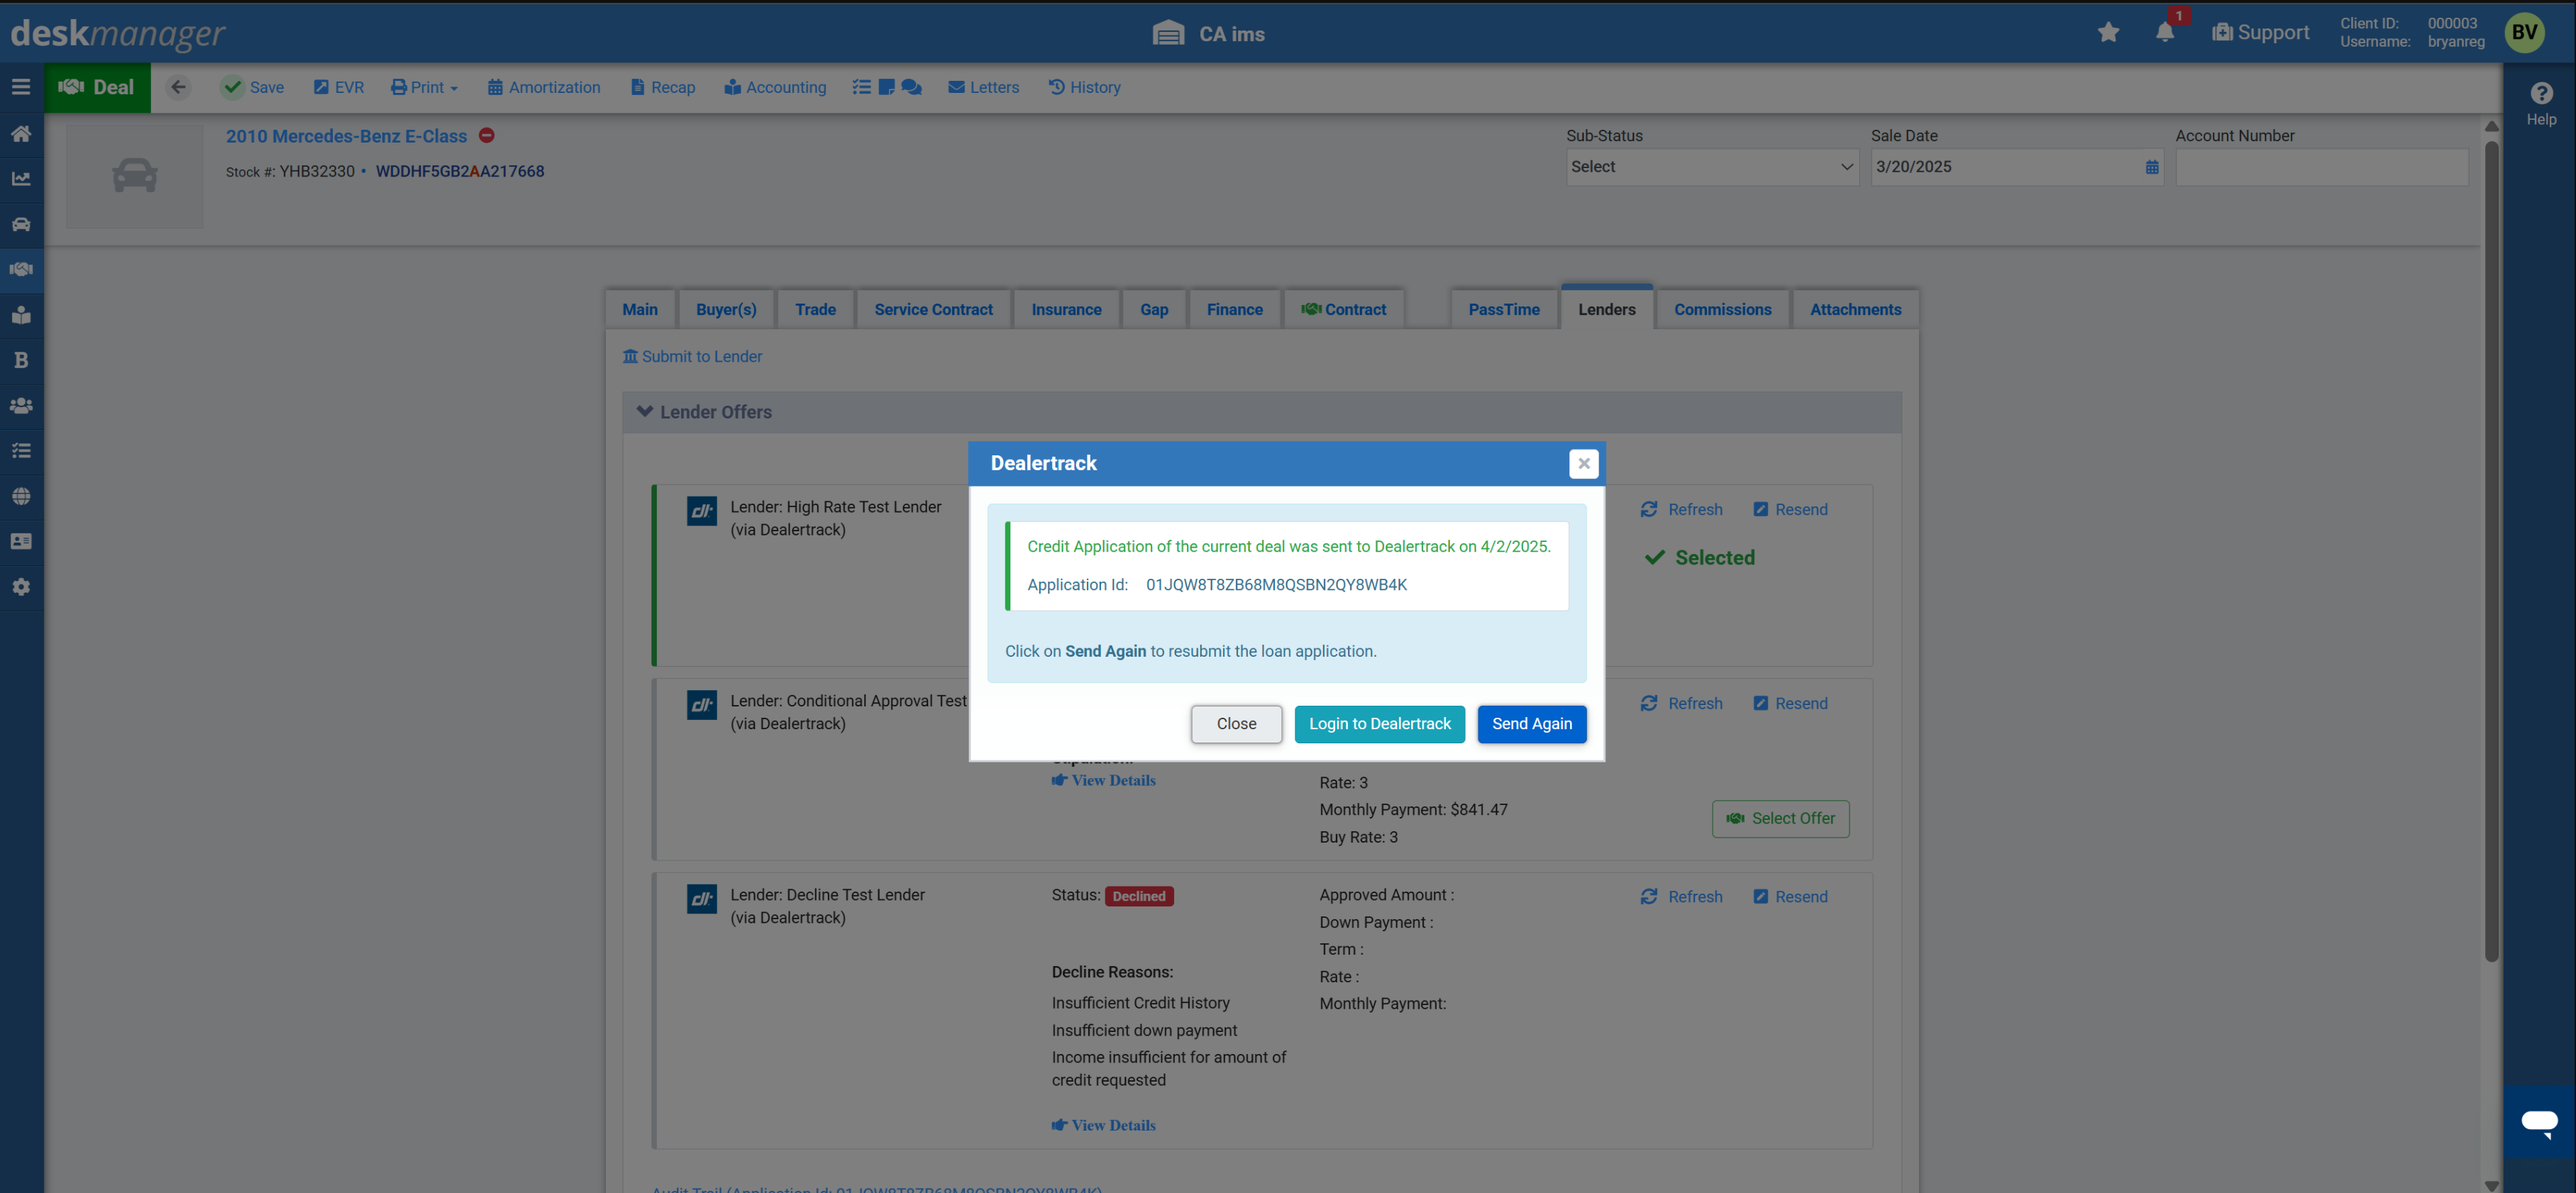Switch to the Gap tab

1154,309
